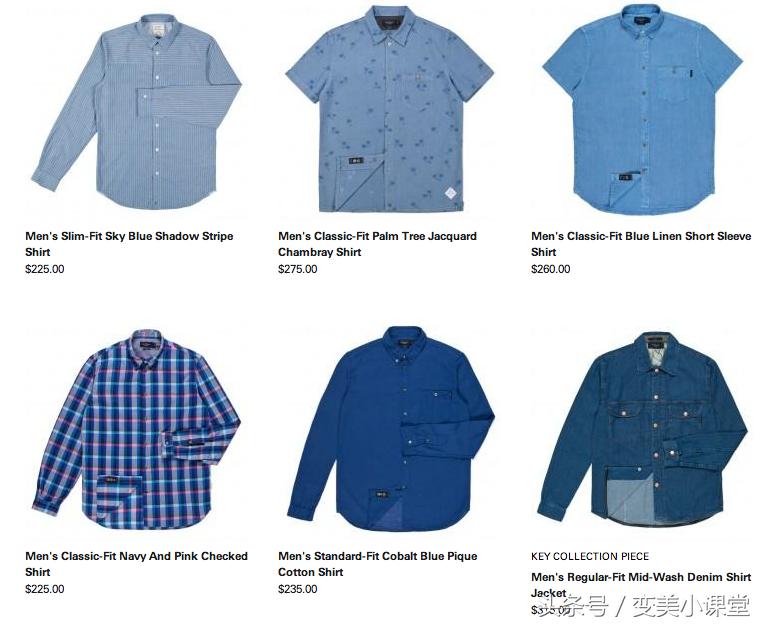Select the $225.00 price under Checked Shirt

pyautogui.click(x=44, y=589)
